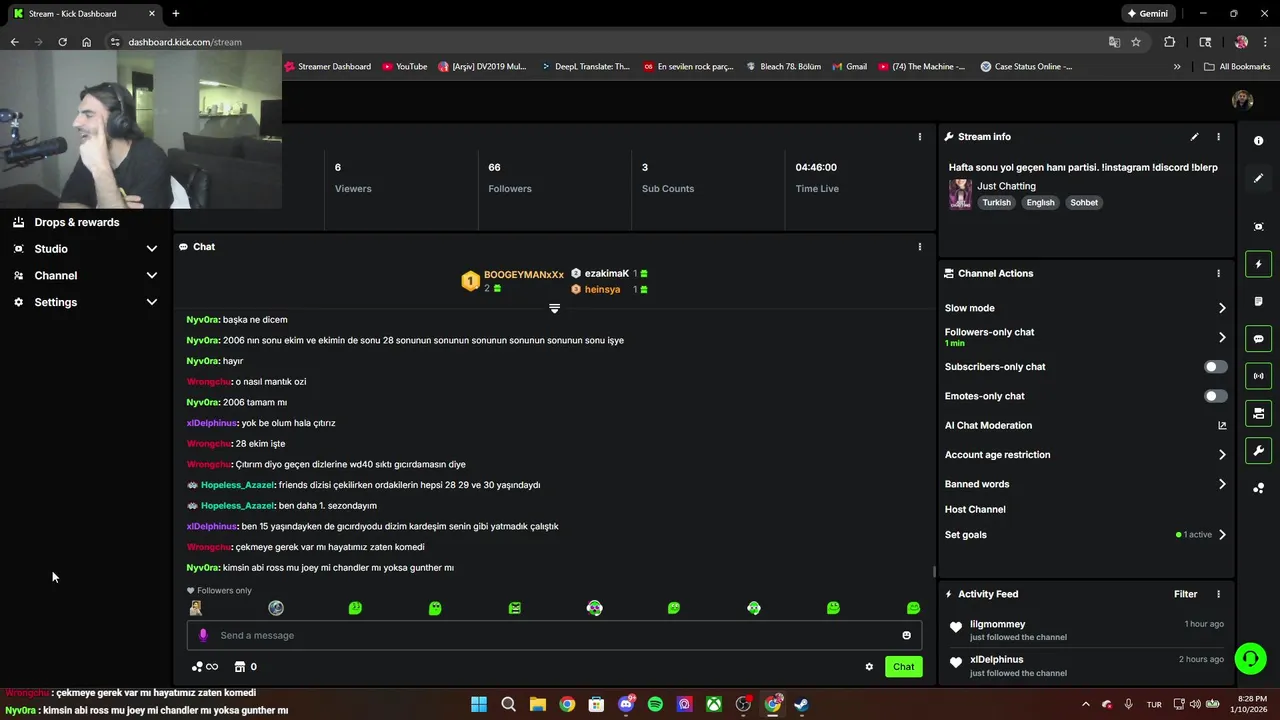Click the browser address bar
Viewport: 1280px width, 720px height.
pos(600,42)
